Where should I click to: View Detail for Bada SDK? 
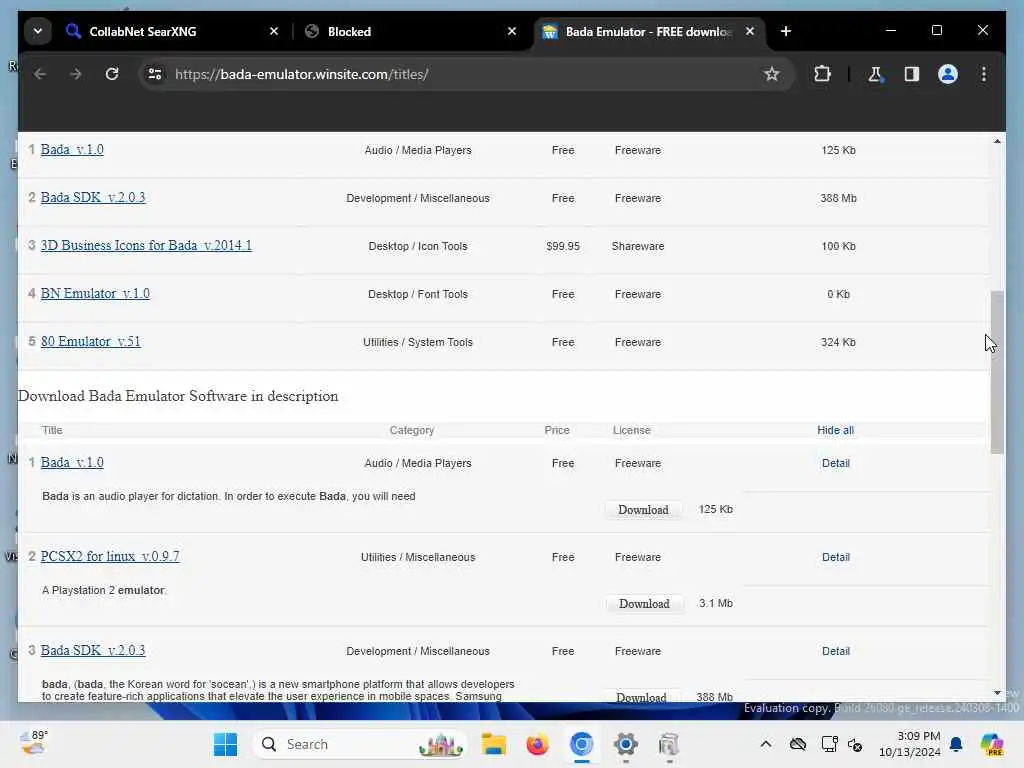tap(835, 651)
